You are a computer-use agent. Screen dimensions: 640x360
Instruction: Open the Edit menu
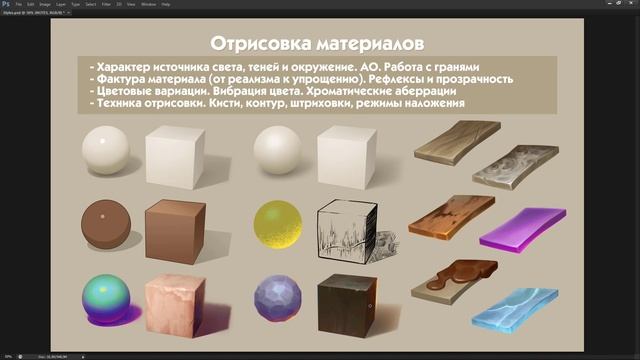31,4
